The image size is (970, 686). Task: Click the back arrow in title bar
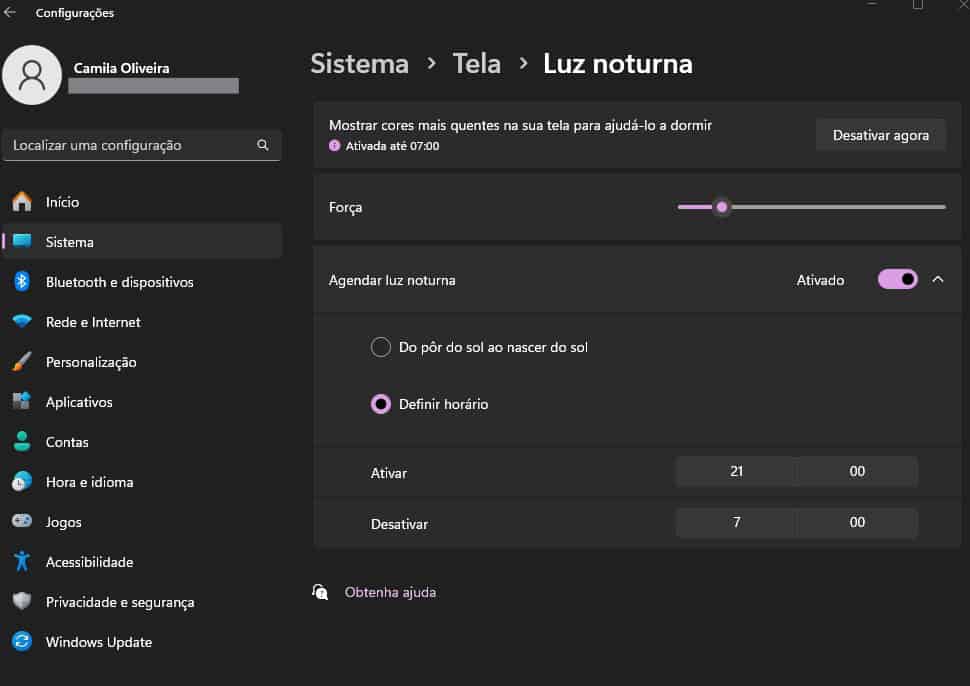pyautogui.click(x=11, y=13)
